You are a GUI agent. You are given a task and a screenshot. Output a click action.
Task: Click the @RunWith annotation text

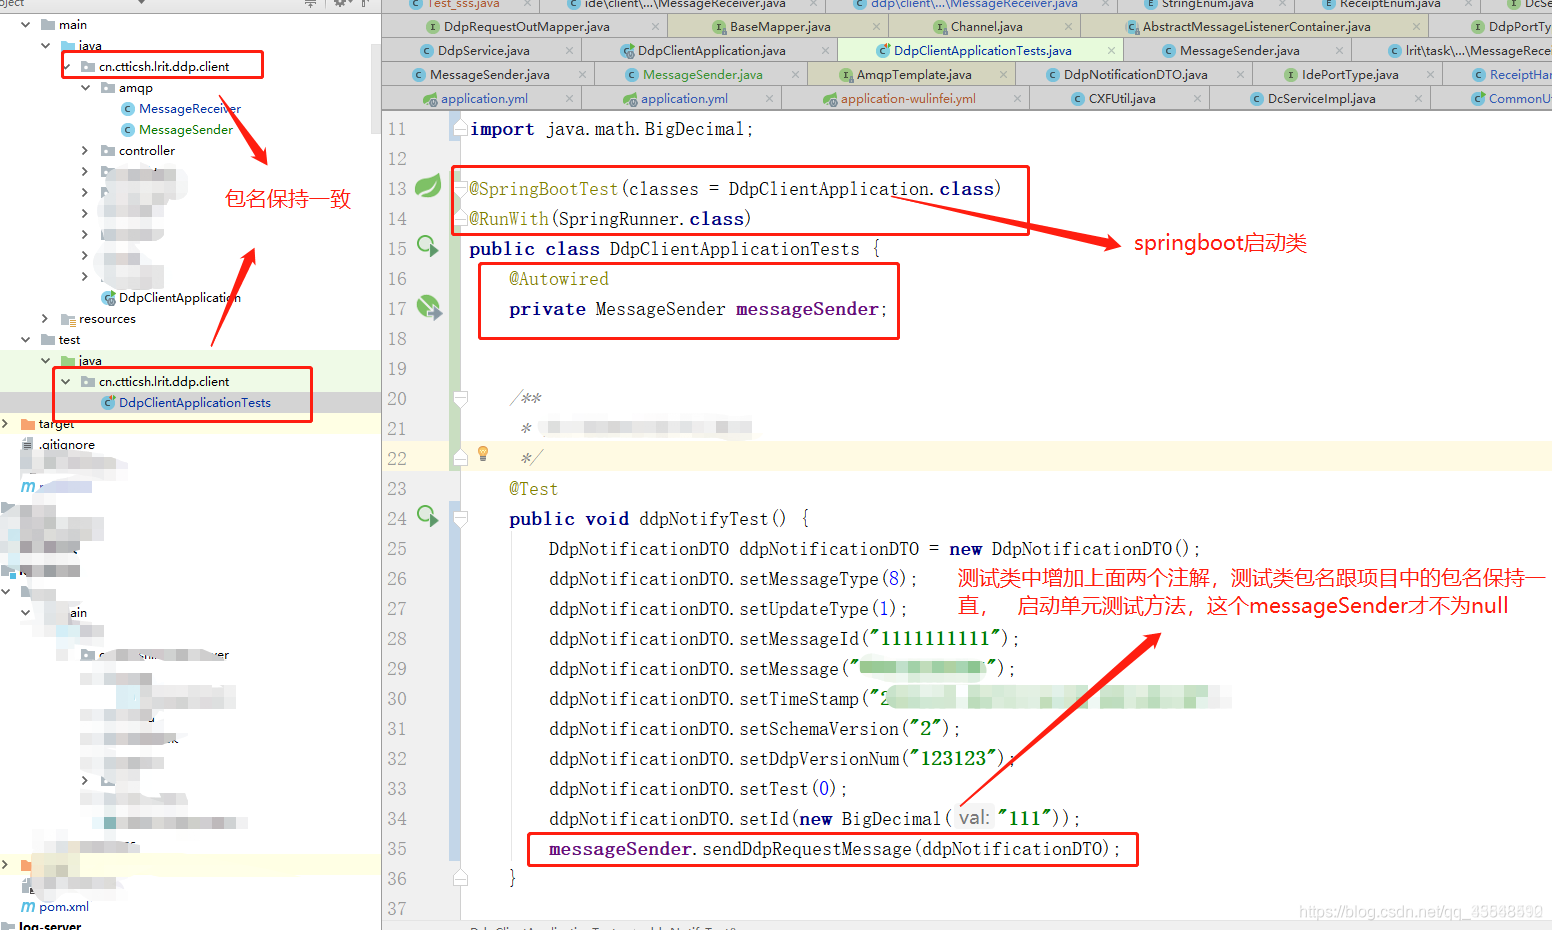point(508,218)
